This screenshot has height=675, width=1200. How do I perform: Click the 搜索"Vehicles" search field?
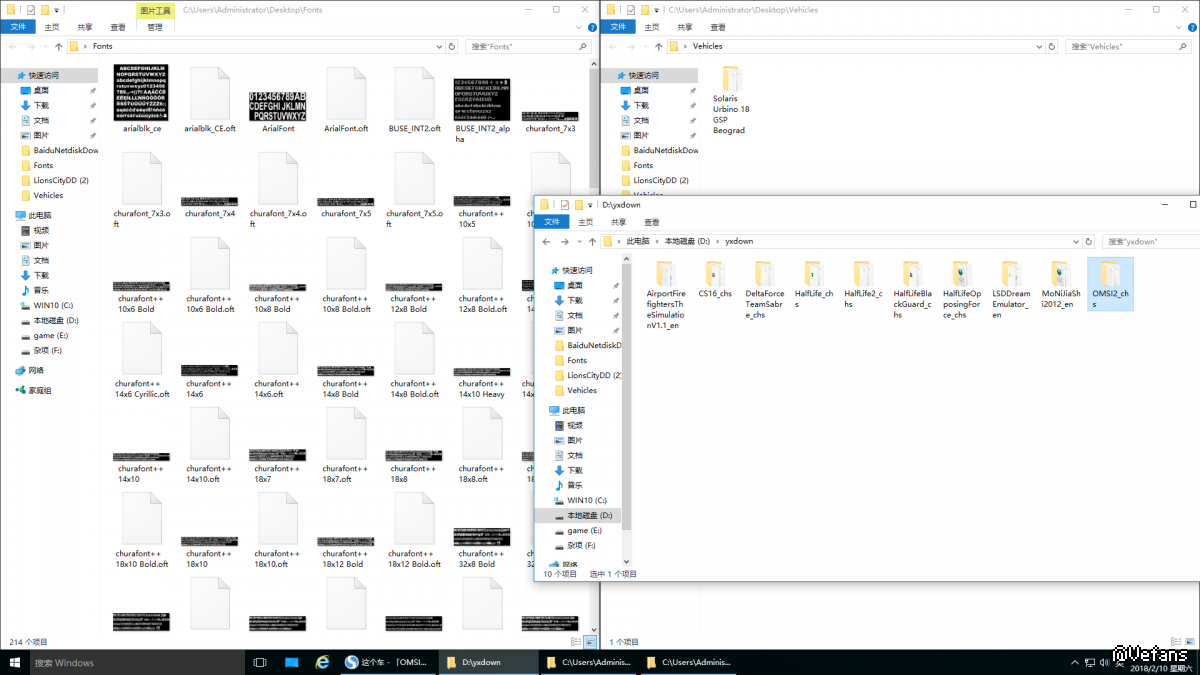(x=1125, y=46)
